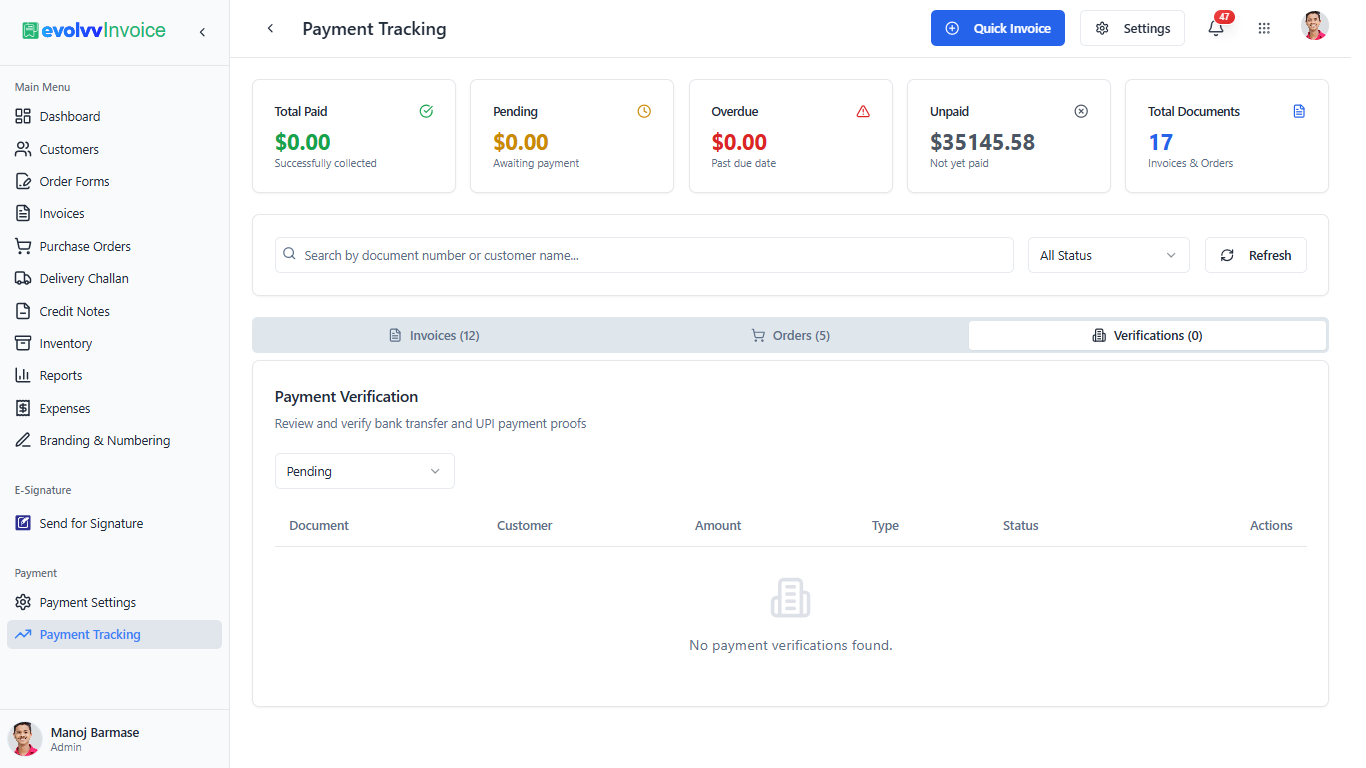
Task: Open the Send for Signature link
Action: [x=114, y=523]
